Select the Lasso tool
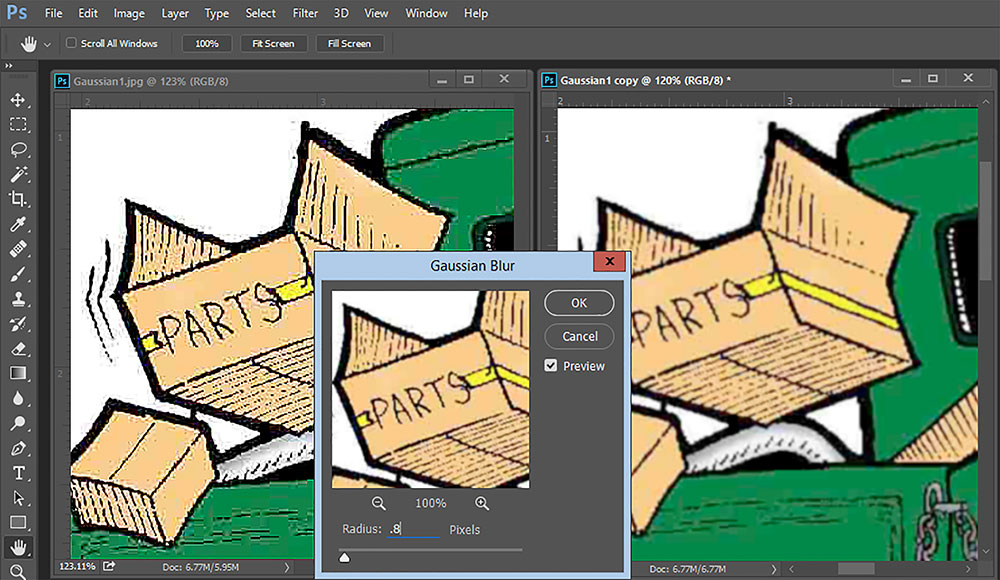1000x580 pixels. coord(18,149)
